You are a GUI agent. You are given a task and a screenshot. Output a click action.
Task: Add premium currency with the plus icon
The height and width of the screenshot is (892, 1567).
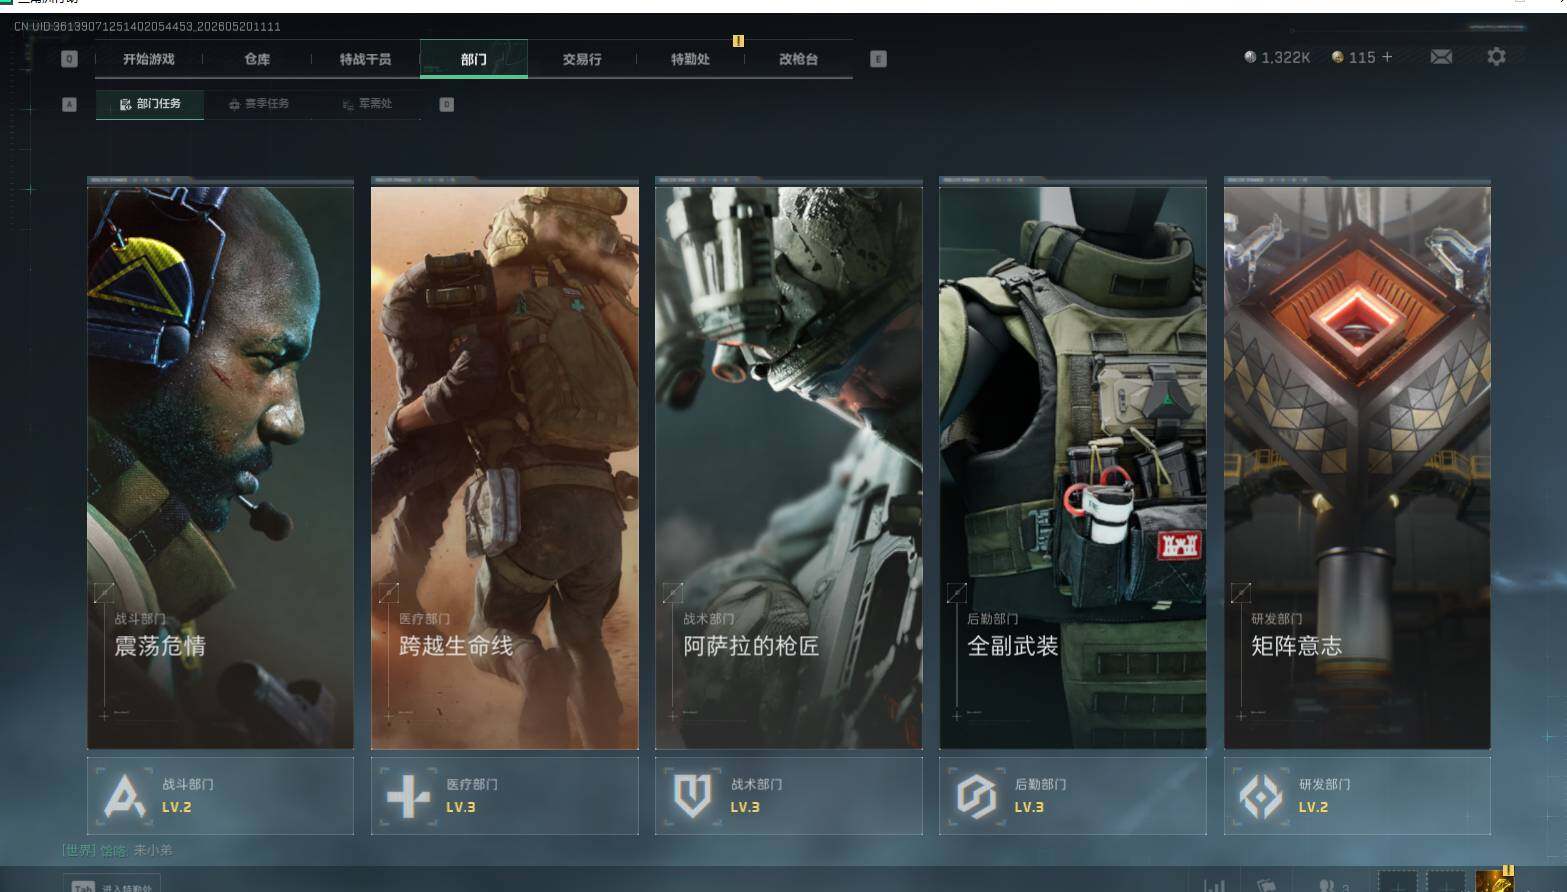(1387, 57)
